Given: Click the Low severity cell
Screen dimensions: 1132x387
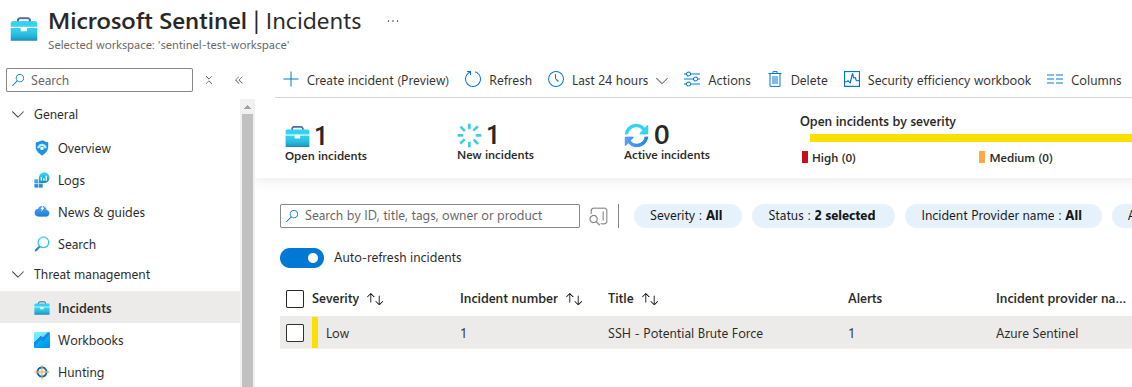Looking at the screenshot, I should pos(337,333).
